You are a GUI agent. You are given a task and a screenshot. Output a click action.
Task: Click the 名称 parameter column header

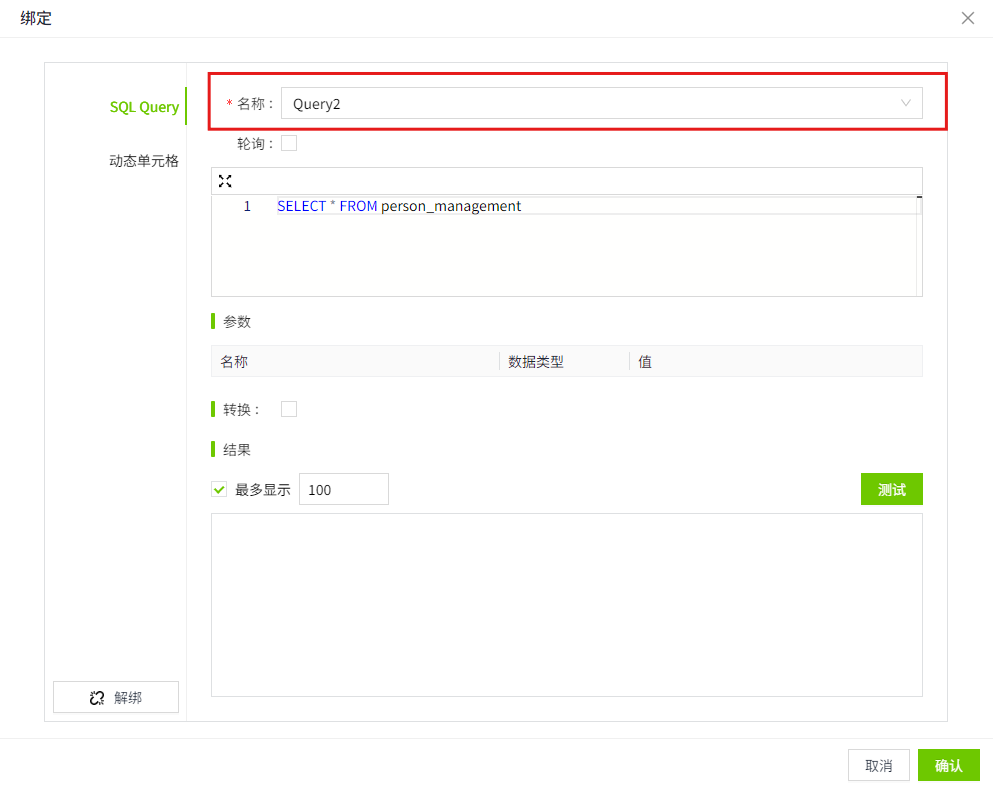tap(234, 362)
